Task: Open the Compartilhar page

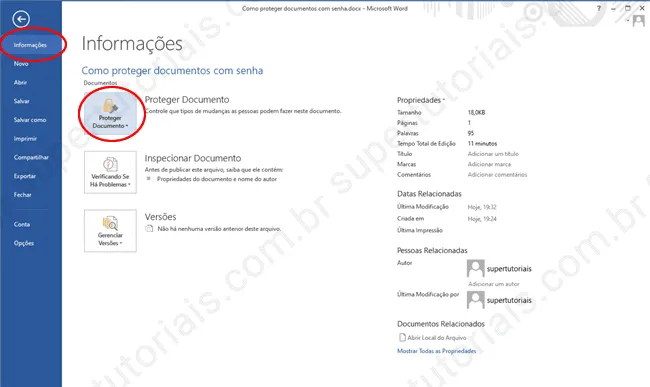Action: pos(31,157)
